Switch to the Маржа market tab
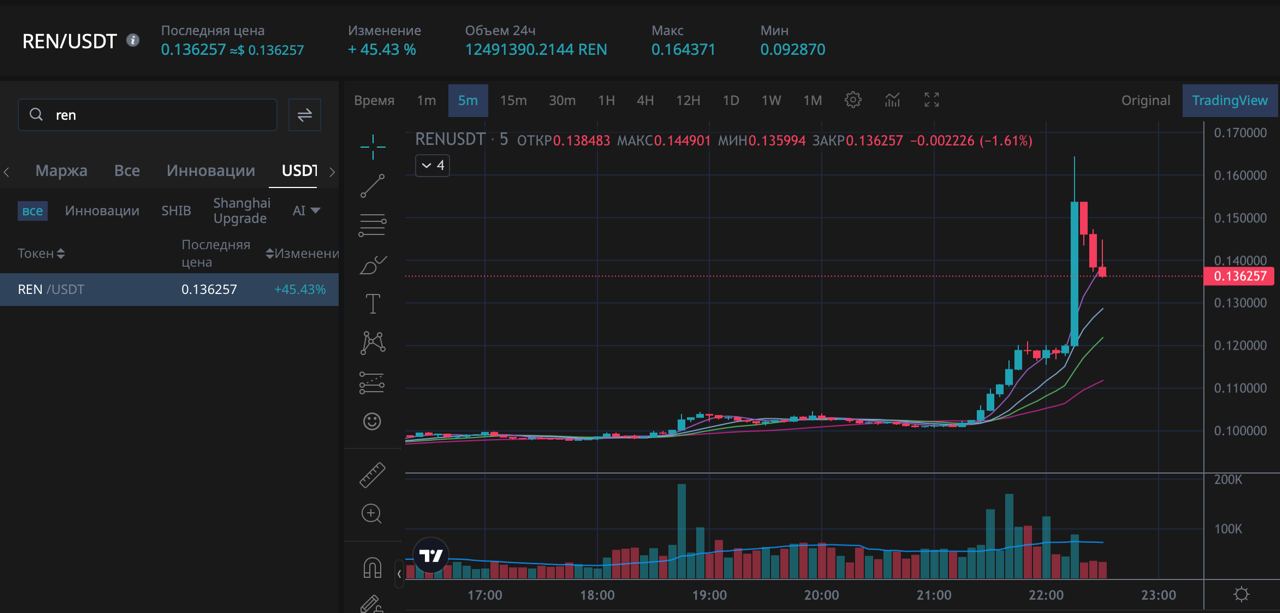Viewport: 1280px width, 613px height. (x=61, y=171)
